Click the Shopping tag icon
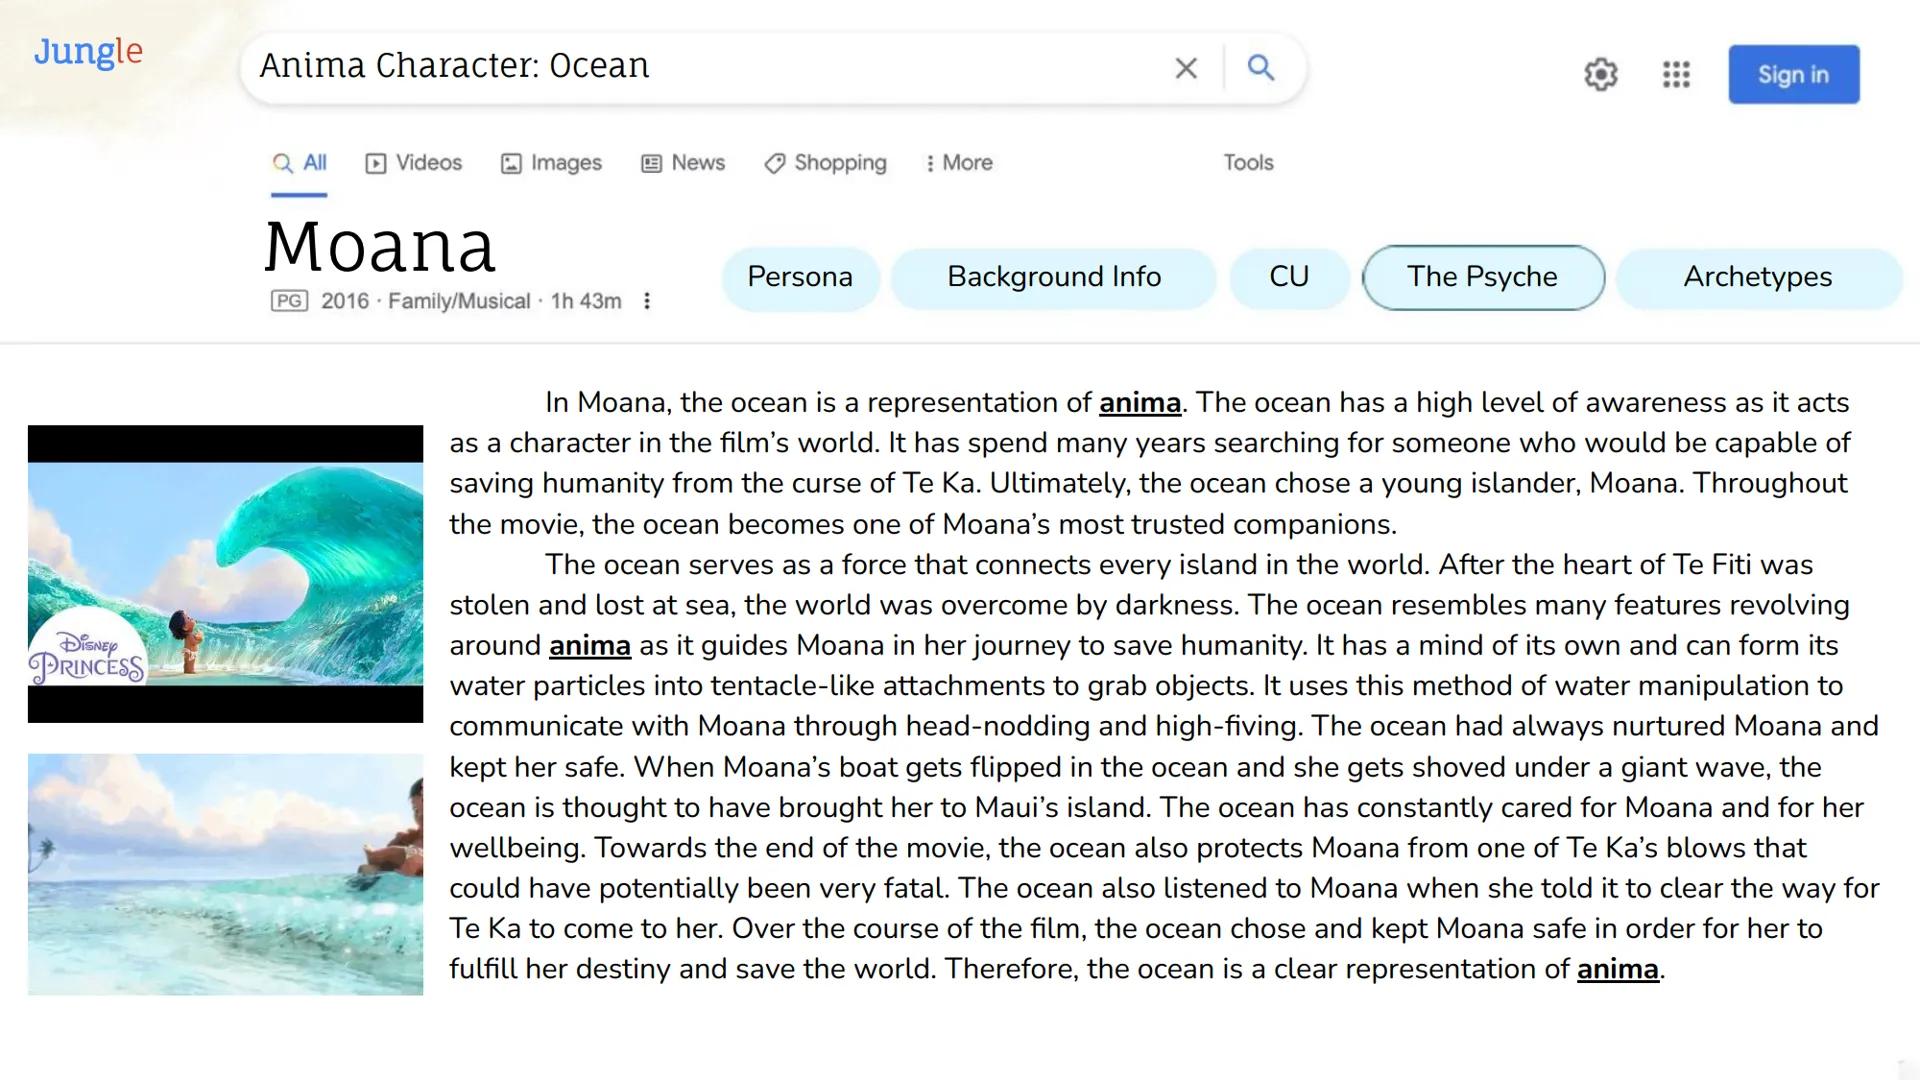1920x1080 pixels. [x=774, y=162]
